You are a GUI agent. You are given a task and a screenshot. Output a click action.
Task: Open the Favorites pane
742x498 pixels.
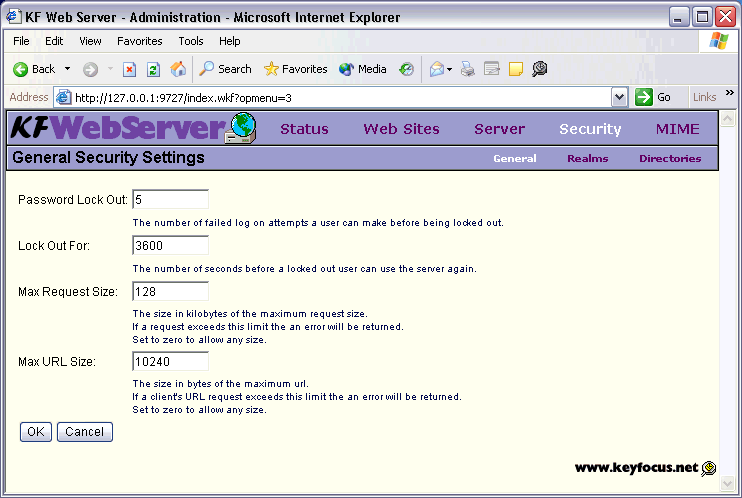295,69
